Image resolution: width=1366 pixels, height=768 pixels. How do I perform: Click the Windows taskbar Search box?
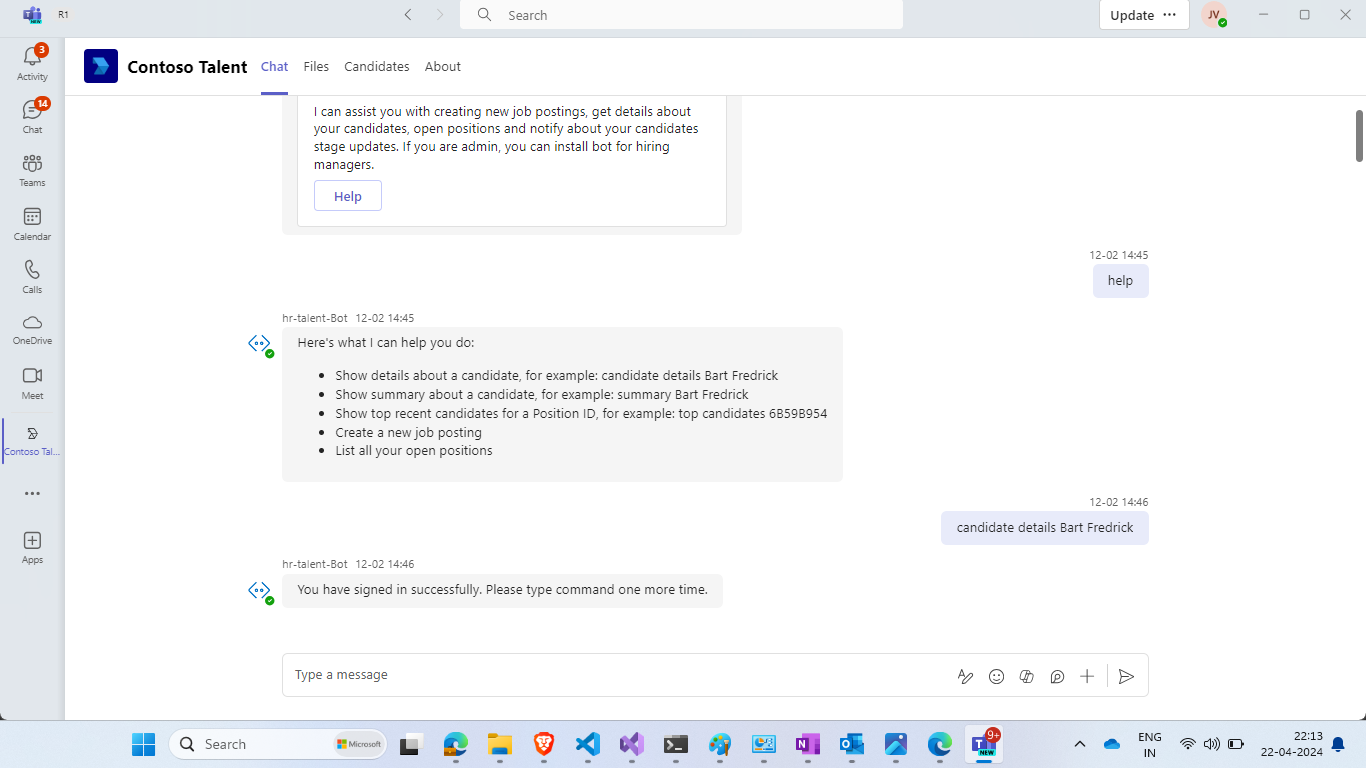(278, 744)
